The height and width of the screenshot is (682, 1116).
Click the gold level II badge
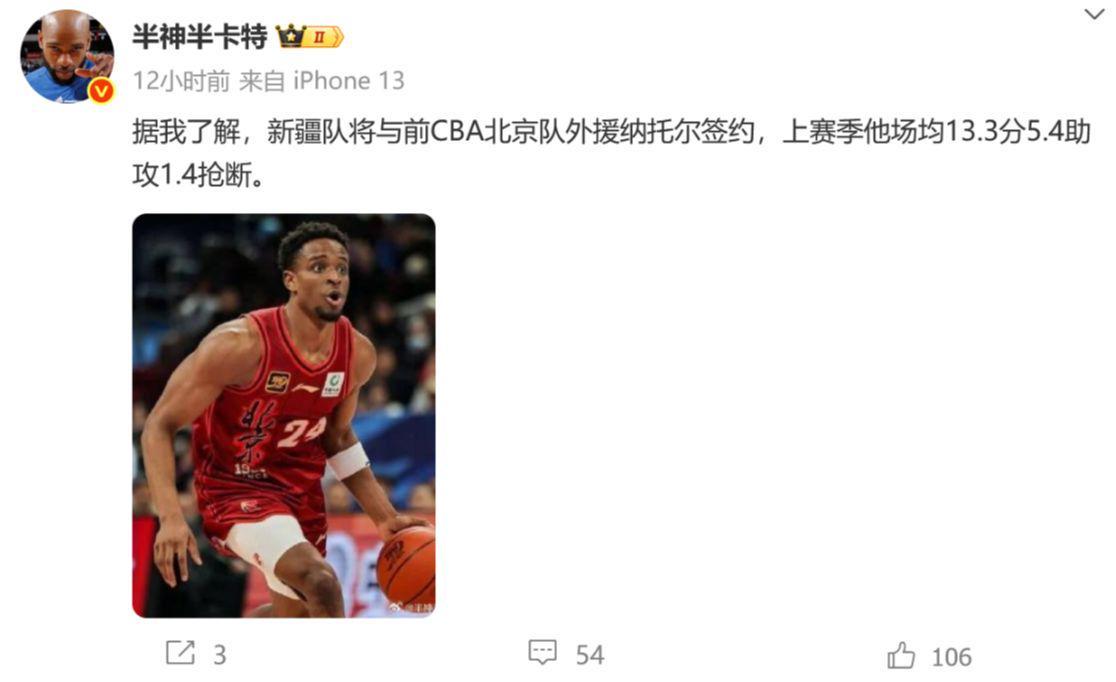[x=325, y=37]
